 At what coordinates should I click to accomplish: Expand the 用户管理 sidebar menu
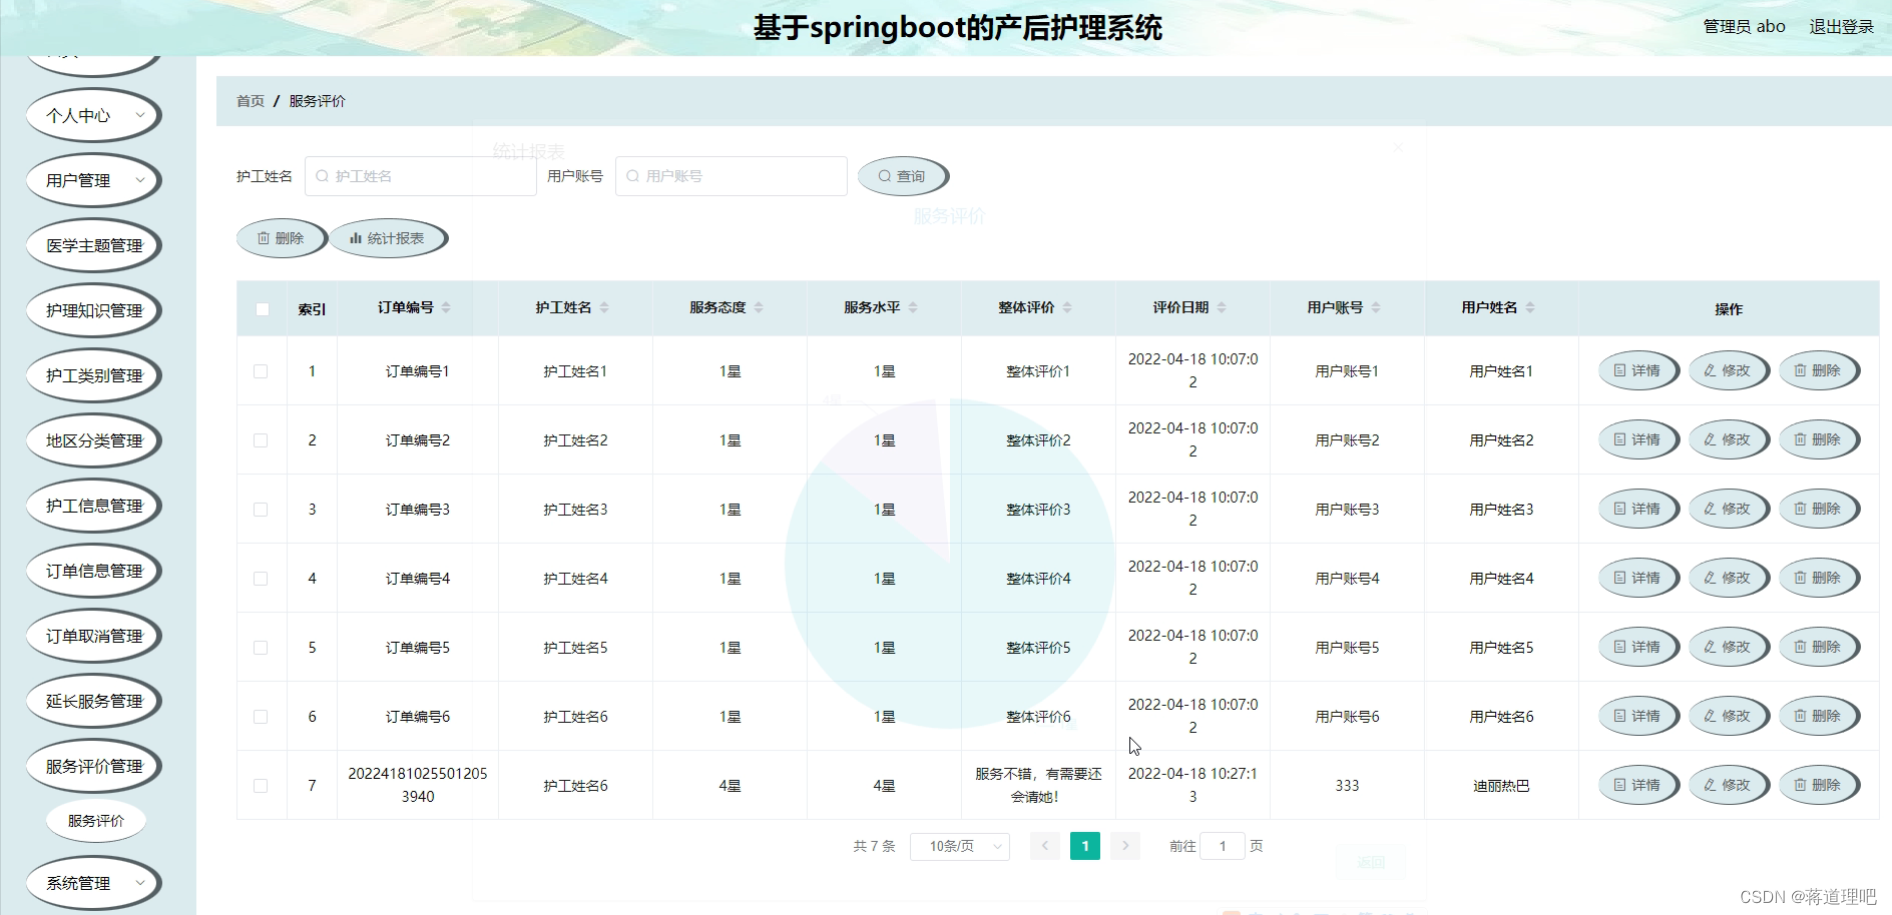pos(93,180)
